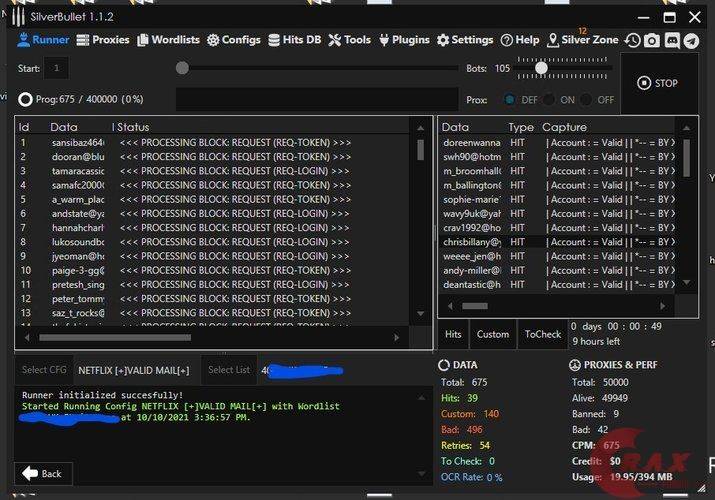Sort the list by Status column header
The height and width of the screenshot is (500, 715).
pyautogui.click(x=133, y=127)
